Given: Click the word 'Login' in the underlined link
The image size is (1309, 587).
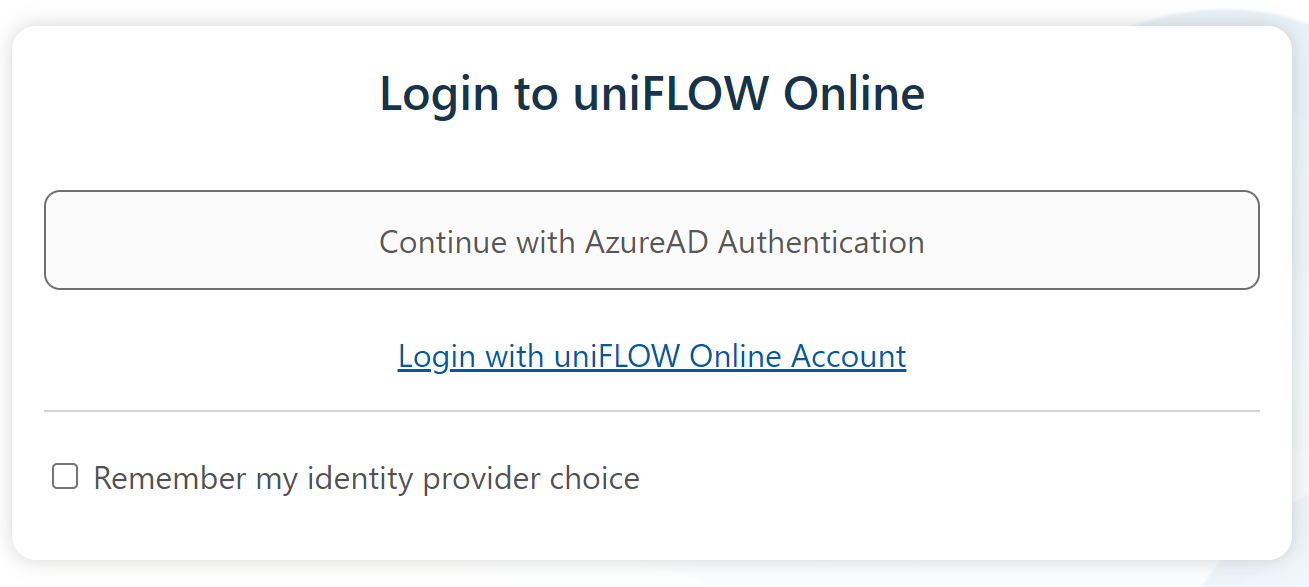Looking at the screenshot, I should pos(436,356).
